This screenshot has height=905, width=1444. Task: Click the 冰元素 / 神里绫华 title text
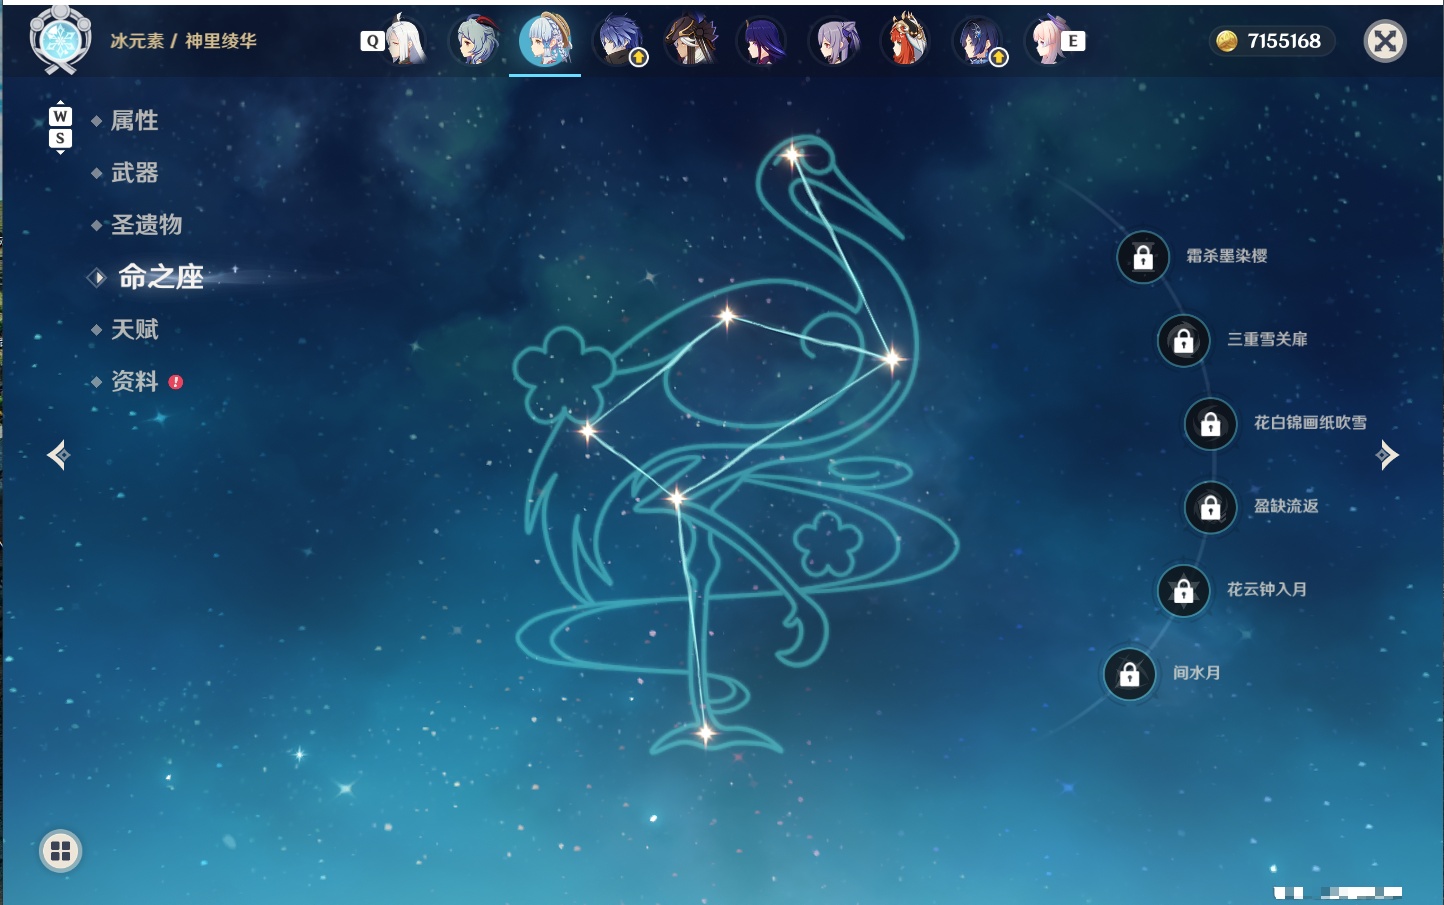[x=183, y=41]
